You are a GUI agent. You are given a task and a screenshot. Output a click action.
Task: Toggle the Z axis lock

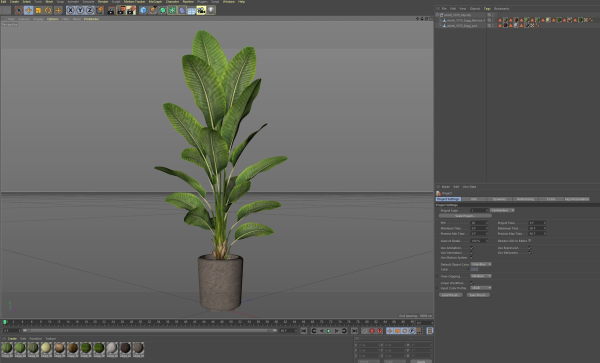click(90, 10)
